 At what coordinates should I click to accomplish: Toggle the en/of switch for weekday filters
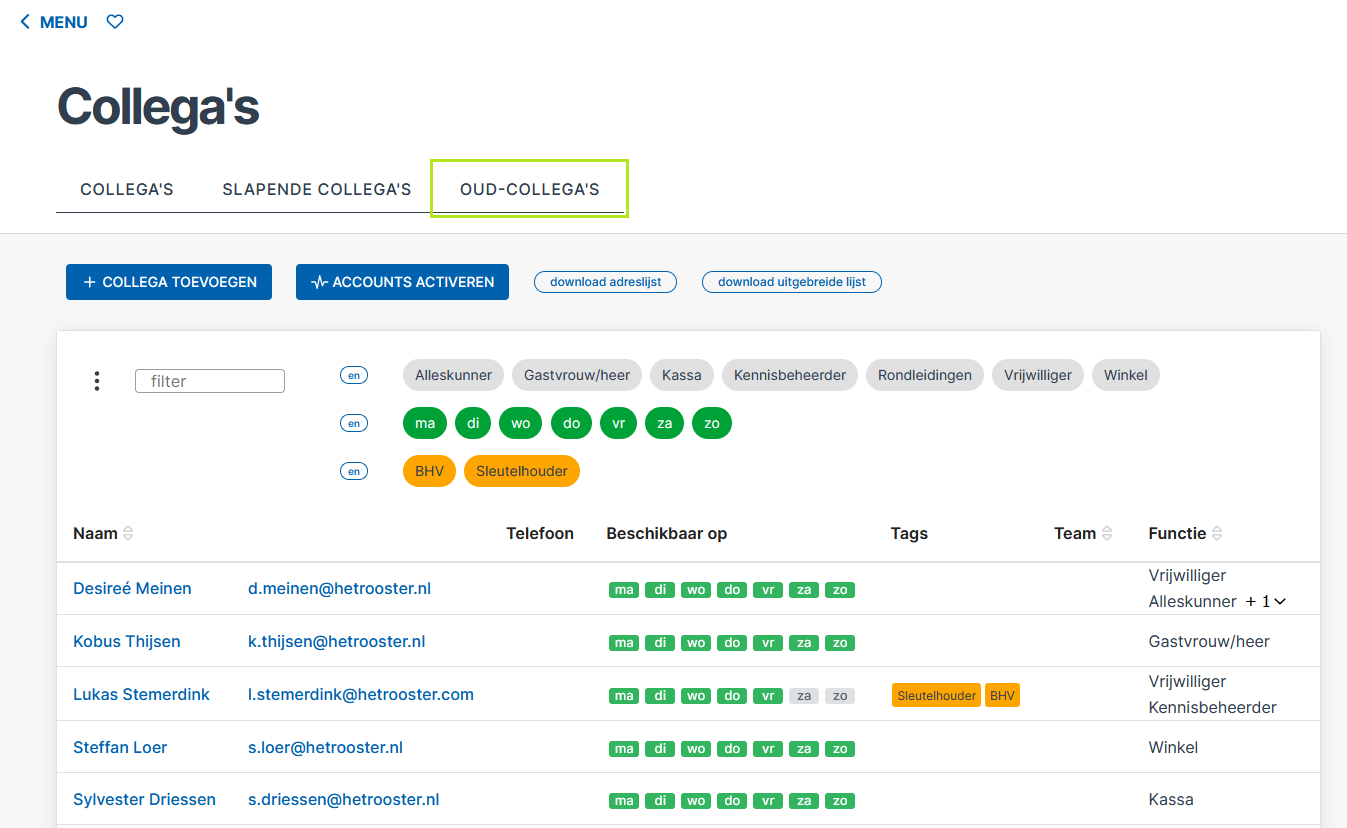pyautogui.click(x=354, y=423)
